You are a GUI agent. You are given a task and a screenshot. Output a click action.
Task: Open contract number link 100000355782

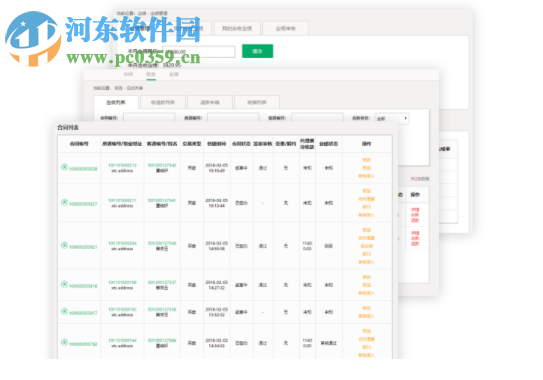(x=83, y=344)
